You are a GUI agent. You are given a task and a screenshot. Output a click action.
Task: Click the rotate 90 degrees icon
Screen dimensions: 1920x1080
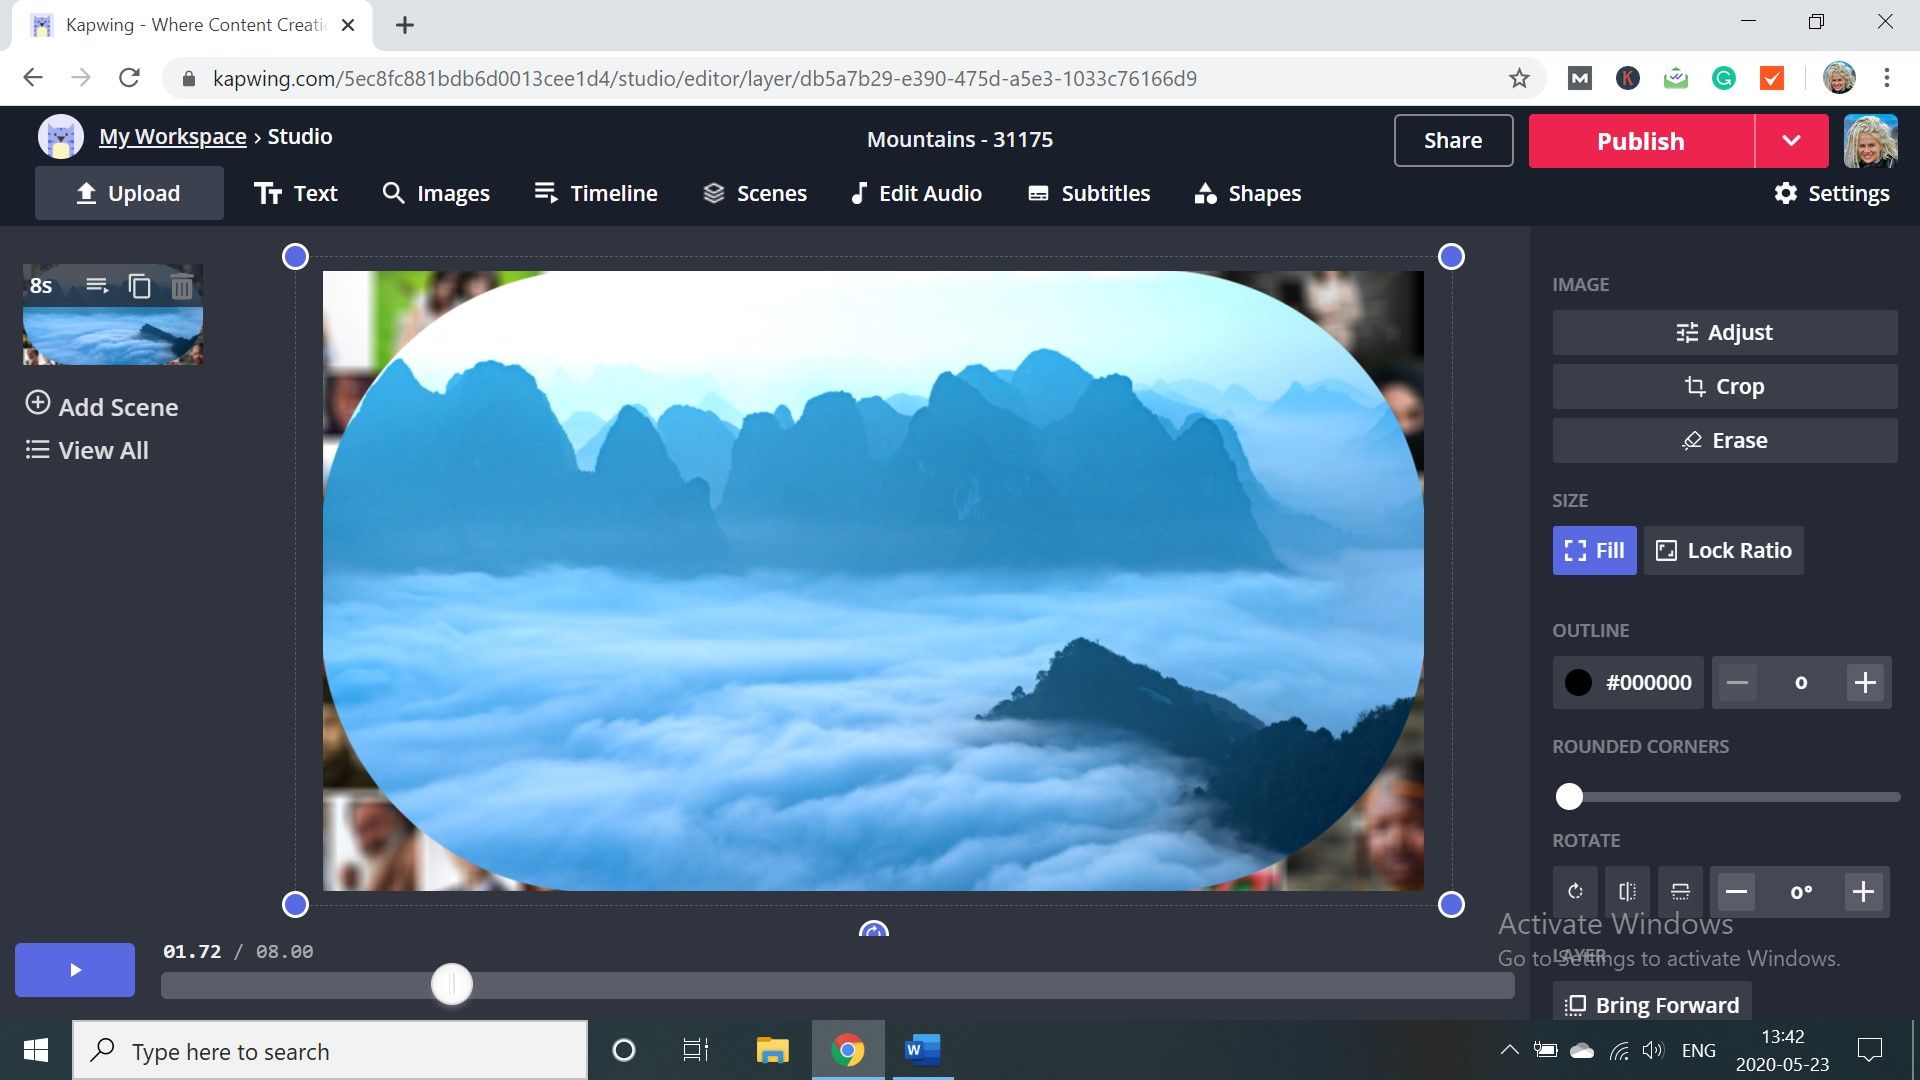[1575, 891]
